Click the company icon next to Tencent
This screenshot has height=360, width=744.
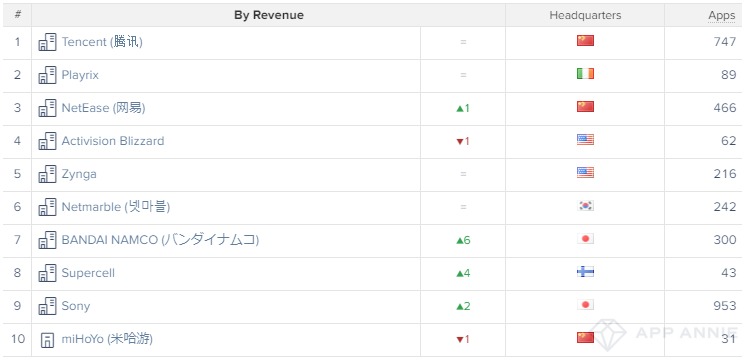click(47, 42)
